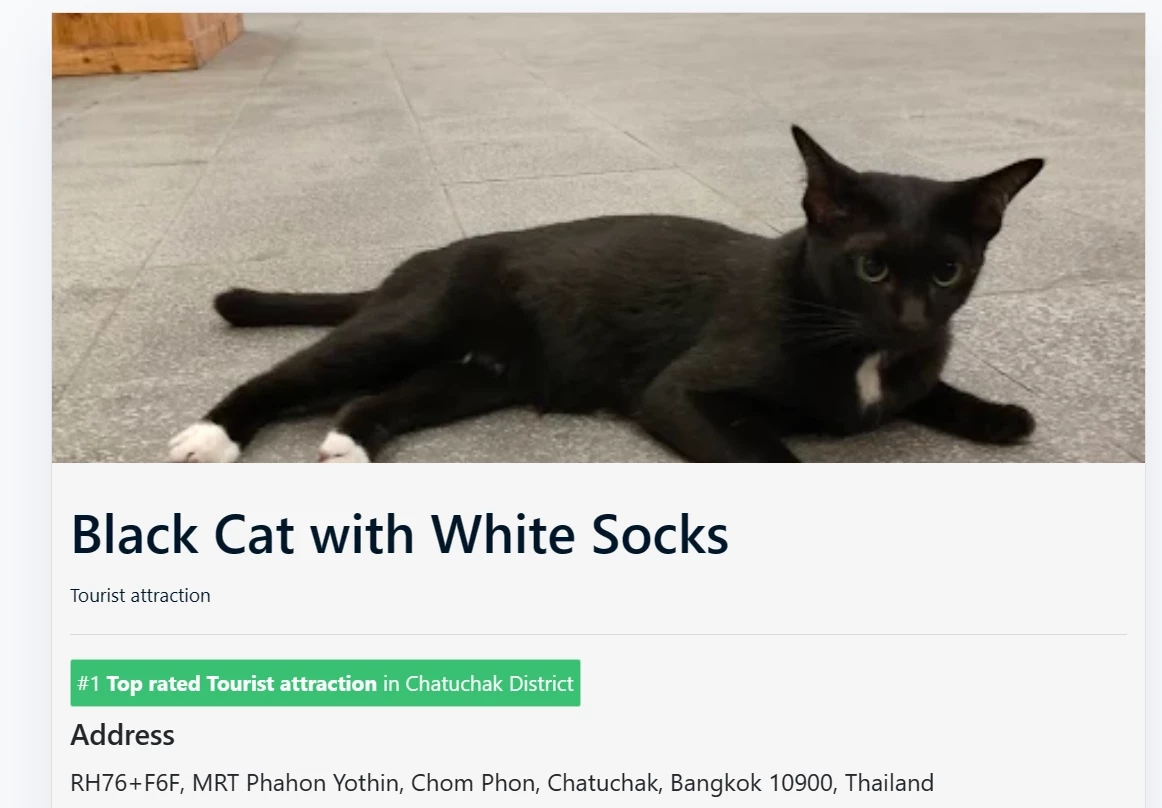This screenshot has height=808, width=1162.
Task: Click the Tourist attraction category label
Action: [x=140, y=595]
